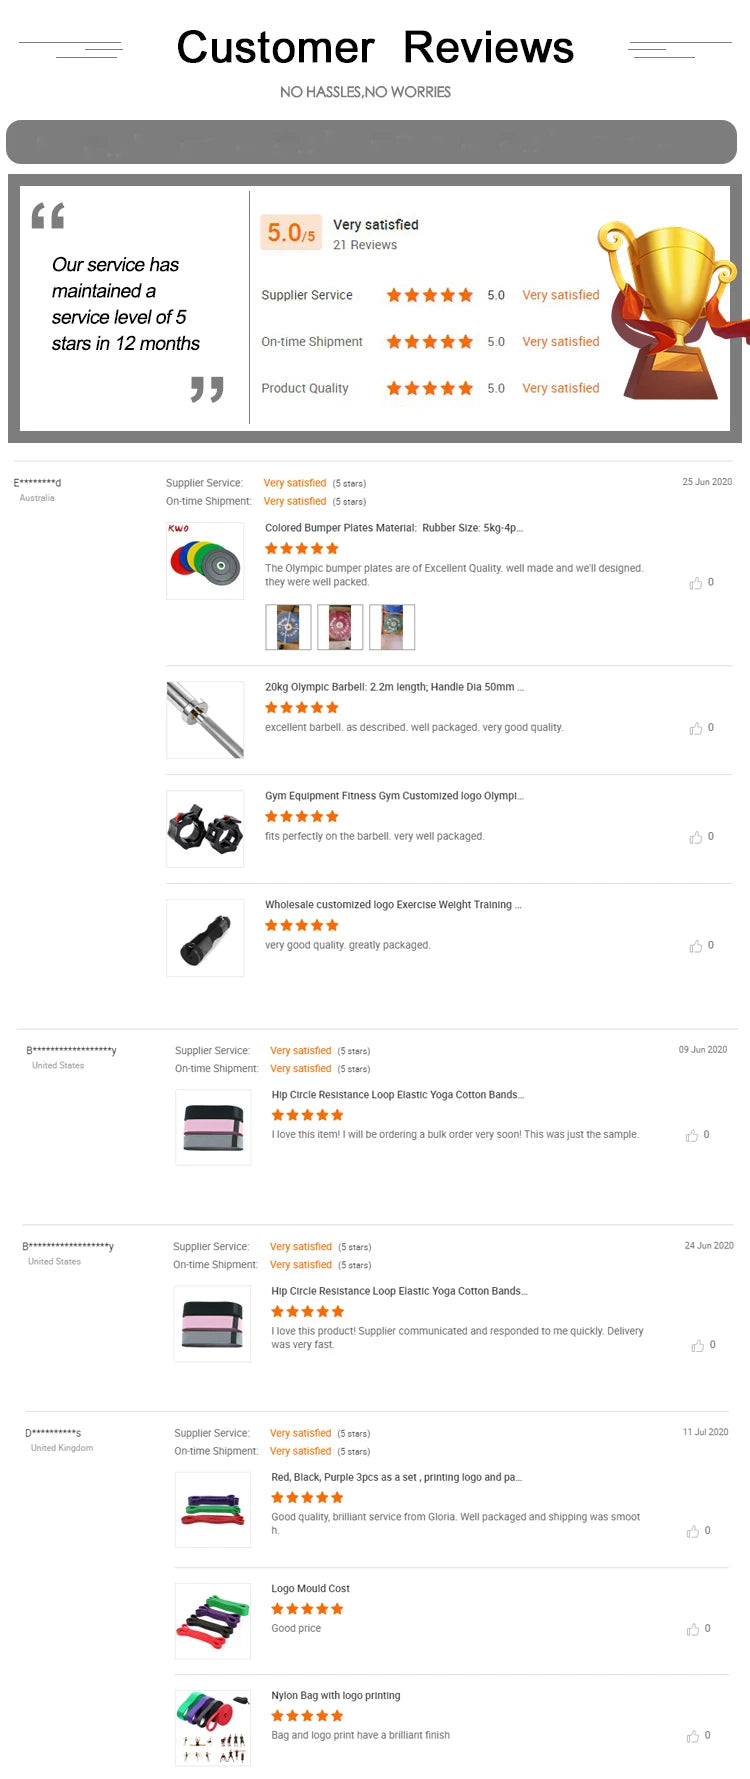
Task: Click the first customer photo under the bumper plates review
Action: click(x=288, y=626)
